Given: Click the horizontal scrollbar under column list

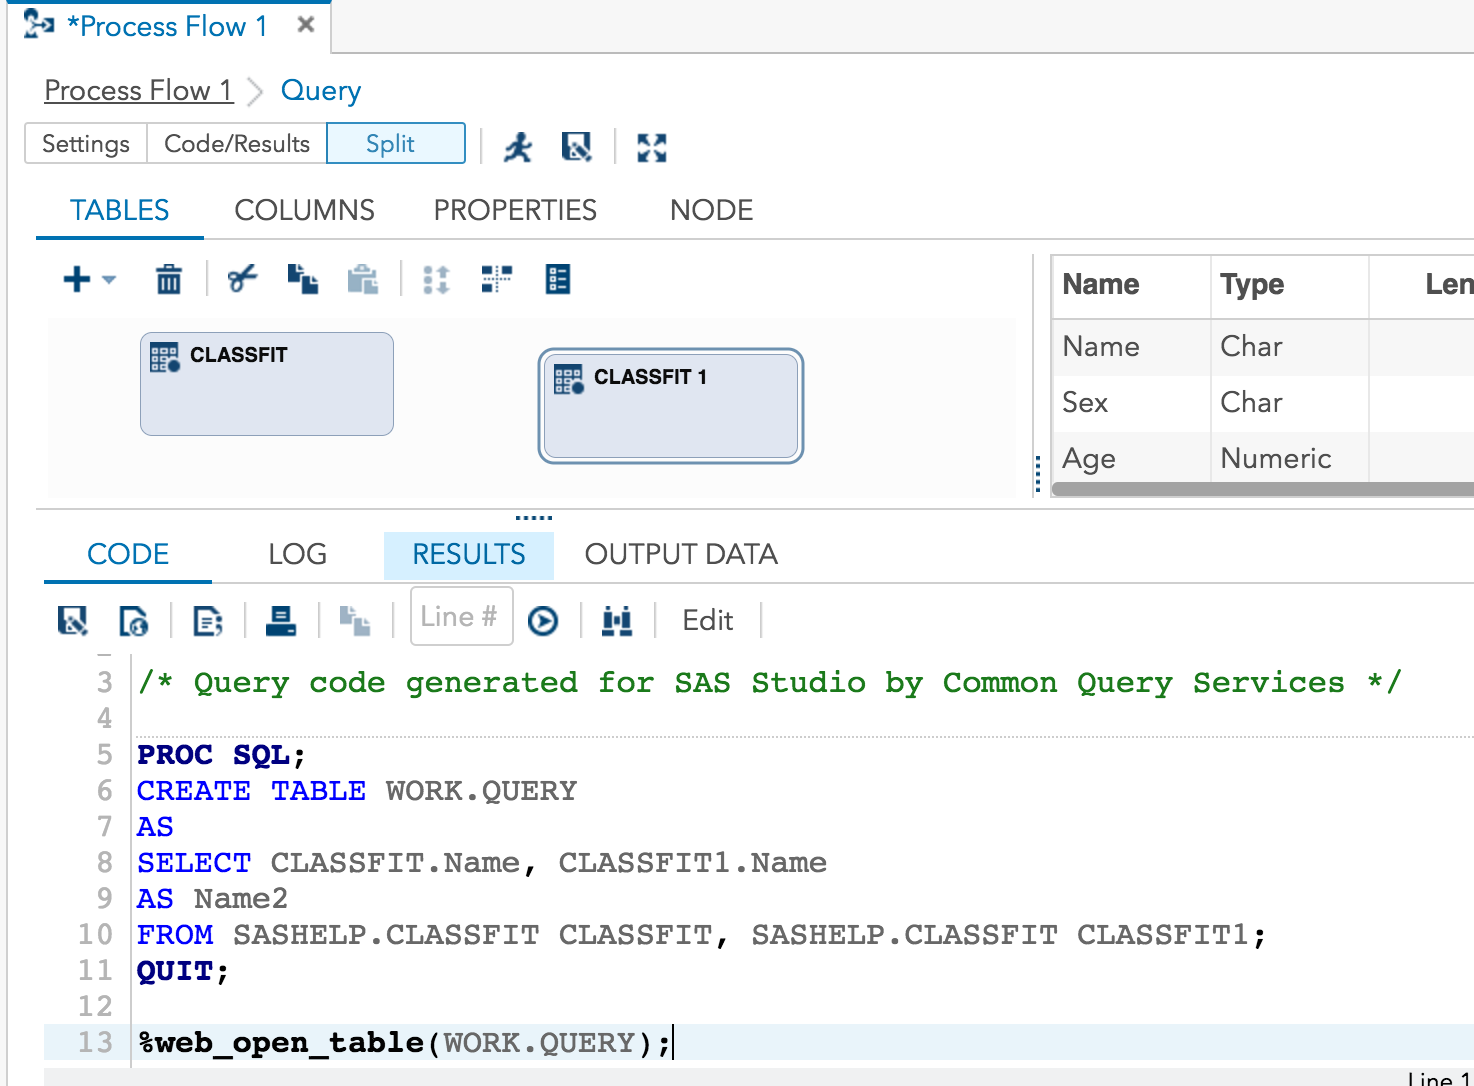Looking at the screenshot, I should [1262, 489].
